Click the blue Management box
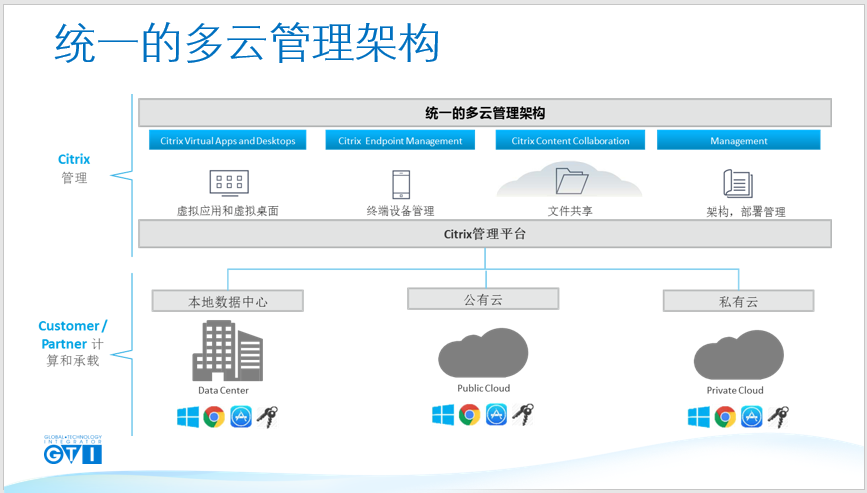Viewport: 867px width, 493px height. [738, 141]
